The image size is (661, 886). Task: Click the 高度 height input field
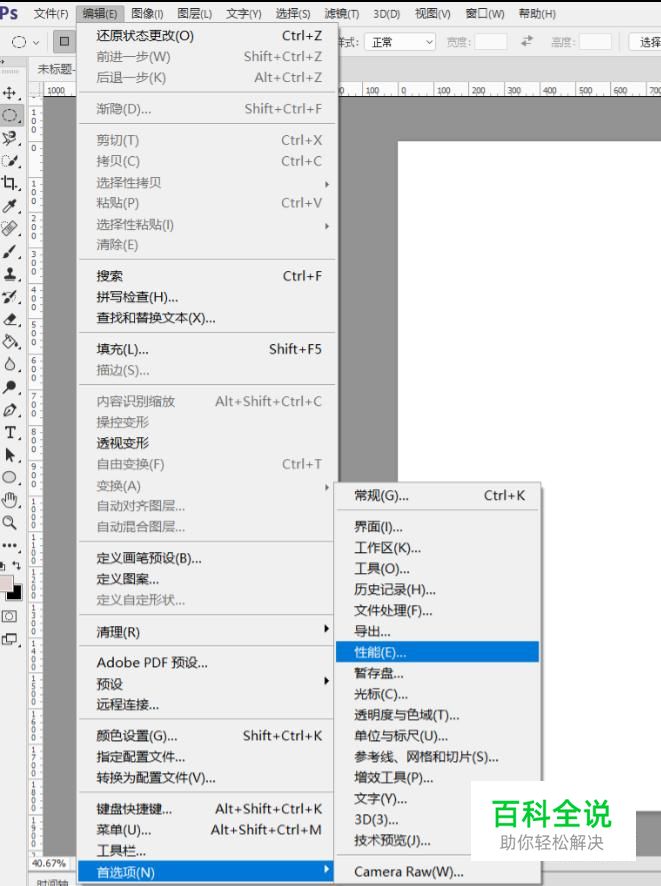click(595, 42)
